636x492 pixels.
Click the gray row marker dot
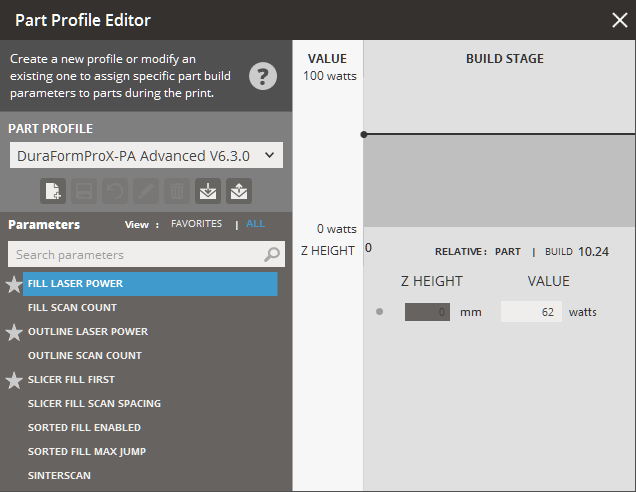click(x=379, y=312)
